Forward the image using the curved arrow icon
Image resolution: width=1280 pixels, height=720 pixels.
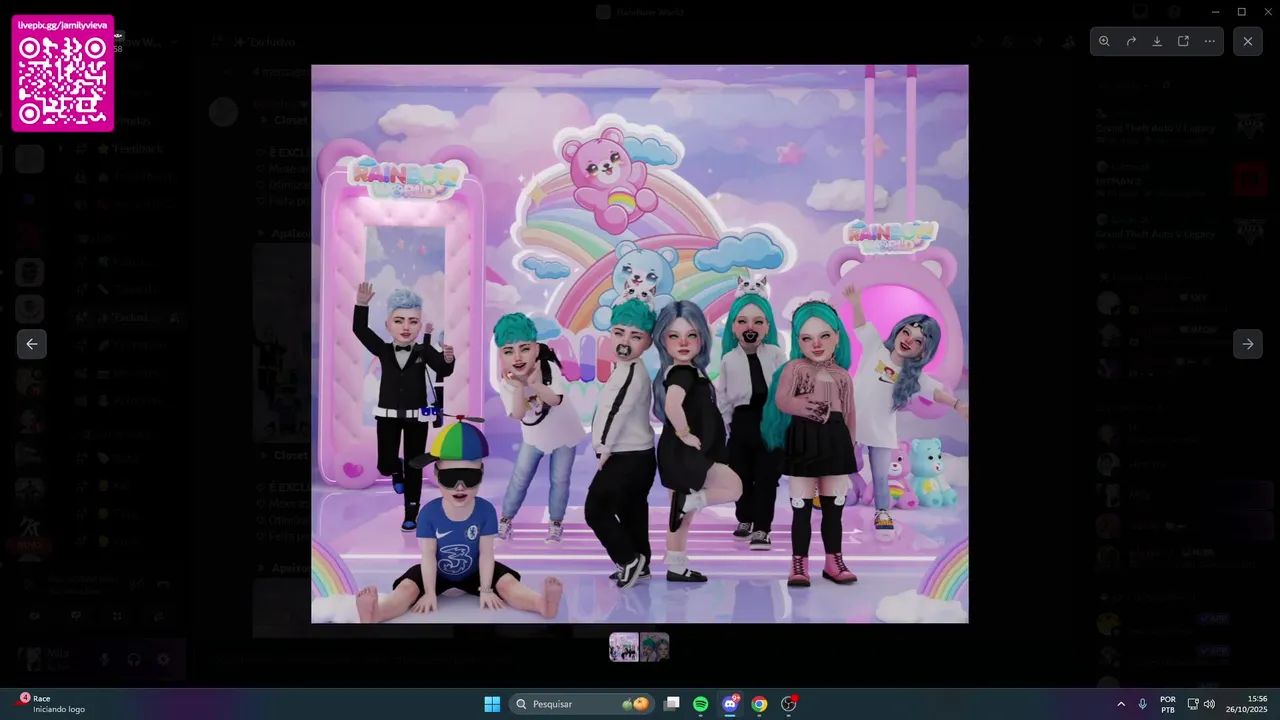click(1131, 41)
